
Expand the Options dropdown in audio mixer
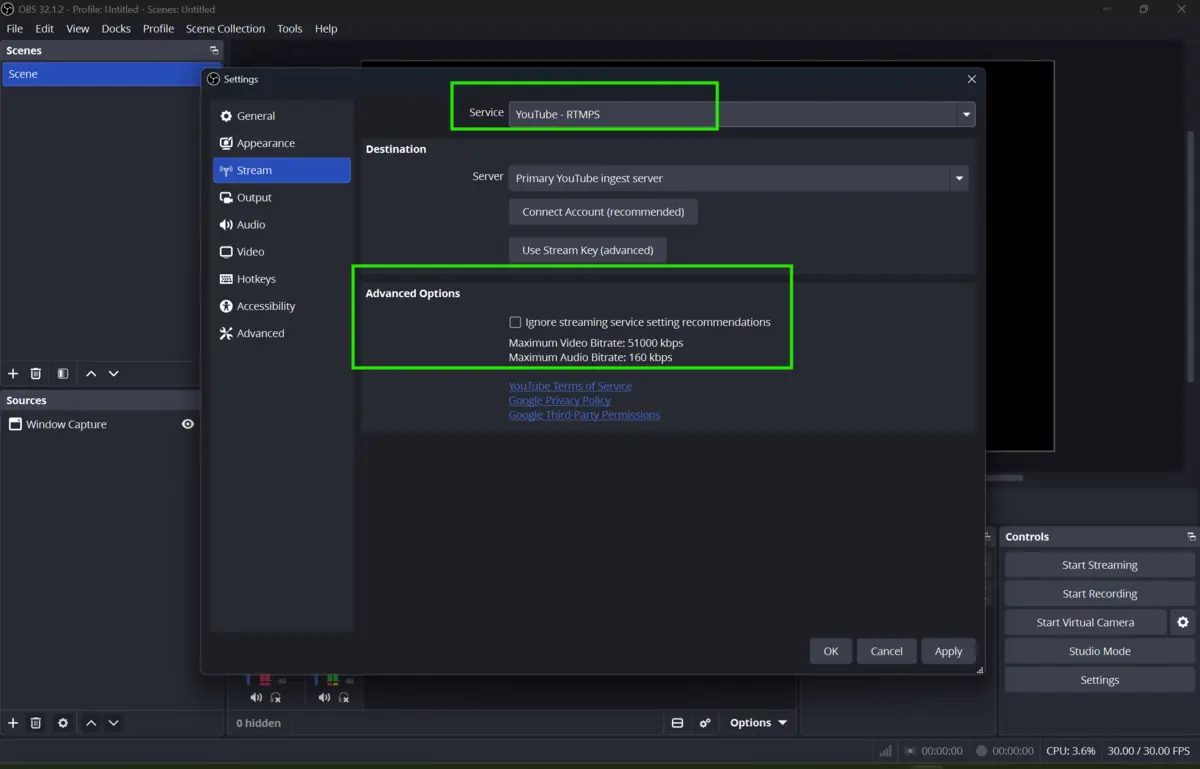758,722
